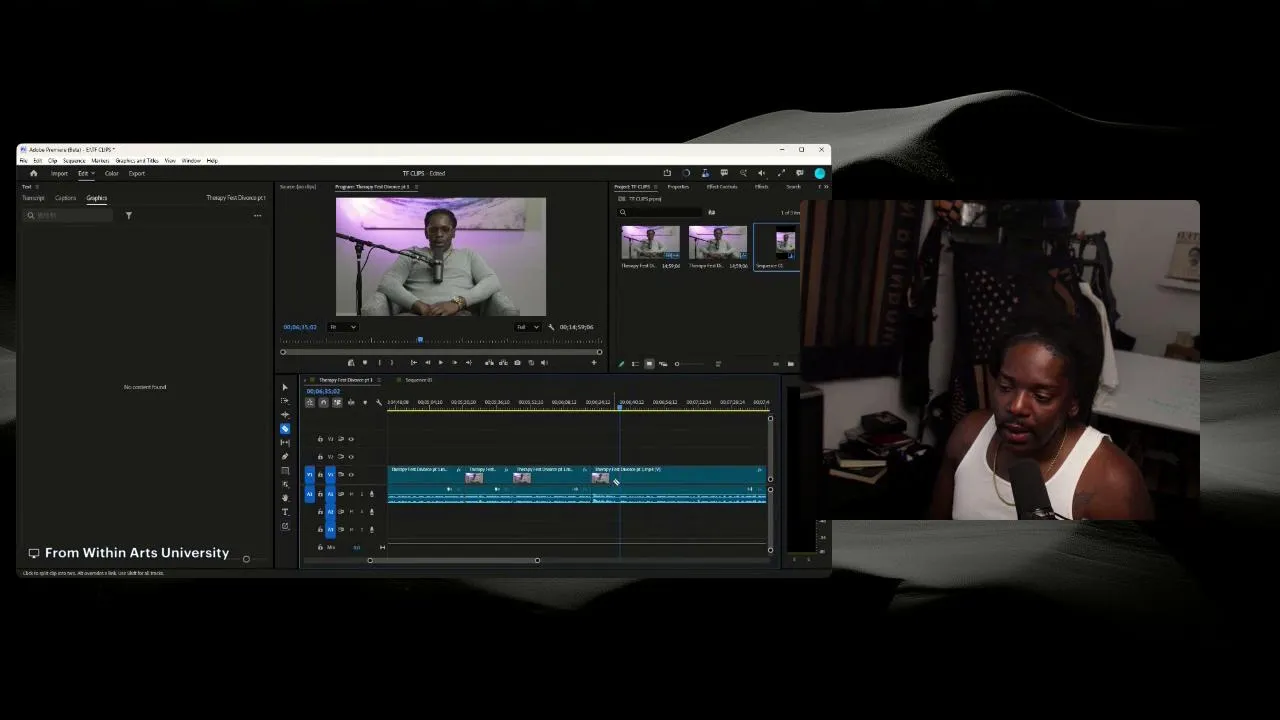
Task: Select the Track Select Forward tool
Action: tap(285, 401)
